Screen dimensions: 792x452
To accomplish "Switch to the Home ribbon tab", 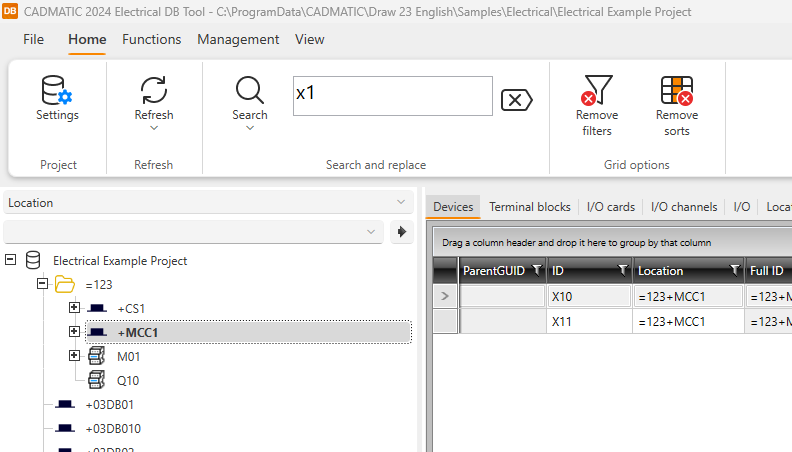I will point(87,39).
